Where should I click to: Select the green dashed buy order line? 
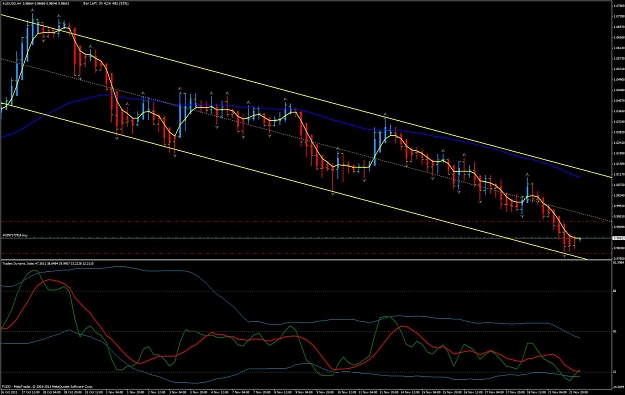tap(306, 238)
